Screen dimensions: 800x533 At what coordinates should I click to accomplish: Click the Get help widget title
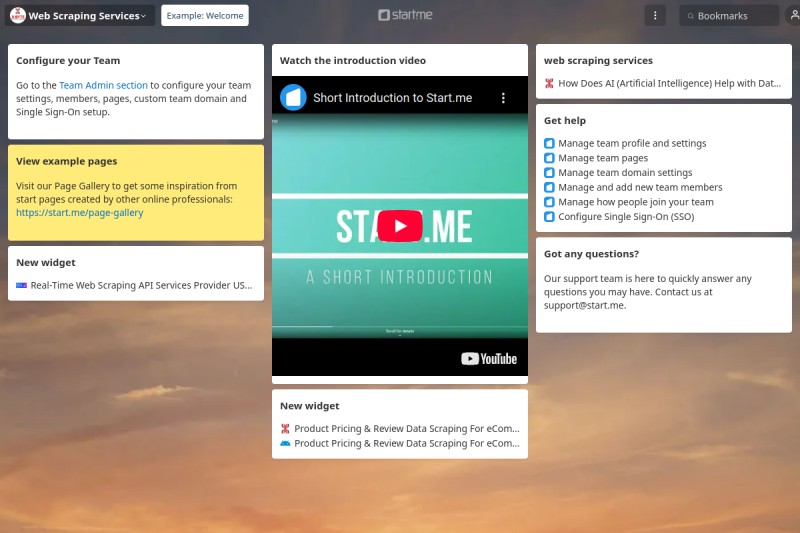565,120
